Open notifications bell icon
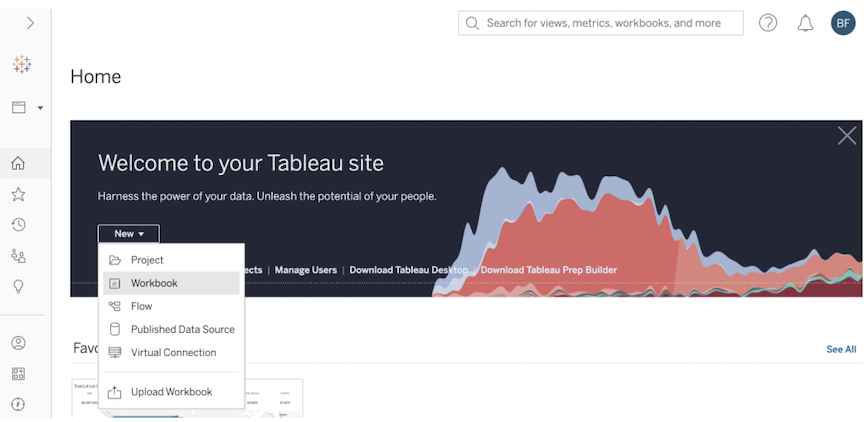The height and width of the screenshot is (422, 864). (805, 23)
